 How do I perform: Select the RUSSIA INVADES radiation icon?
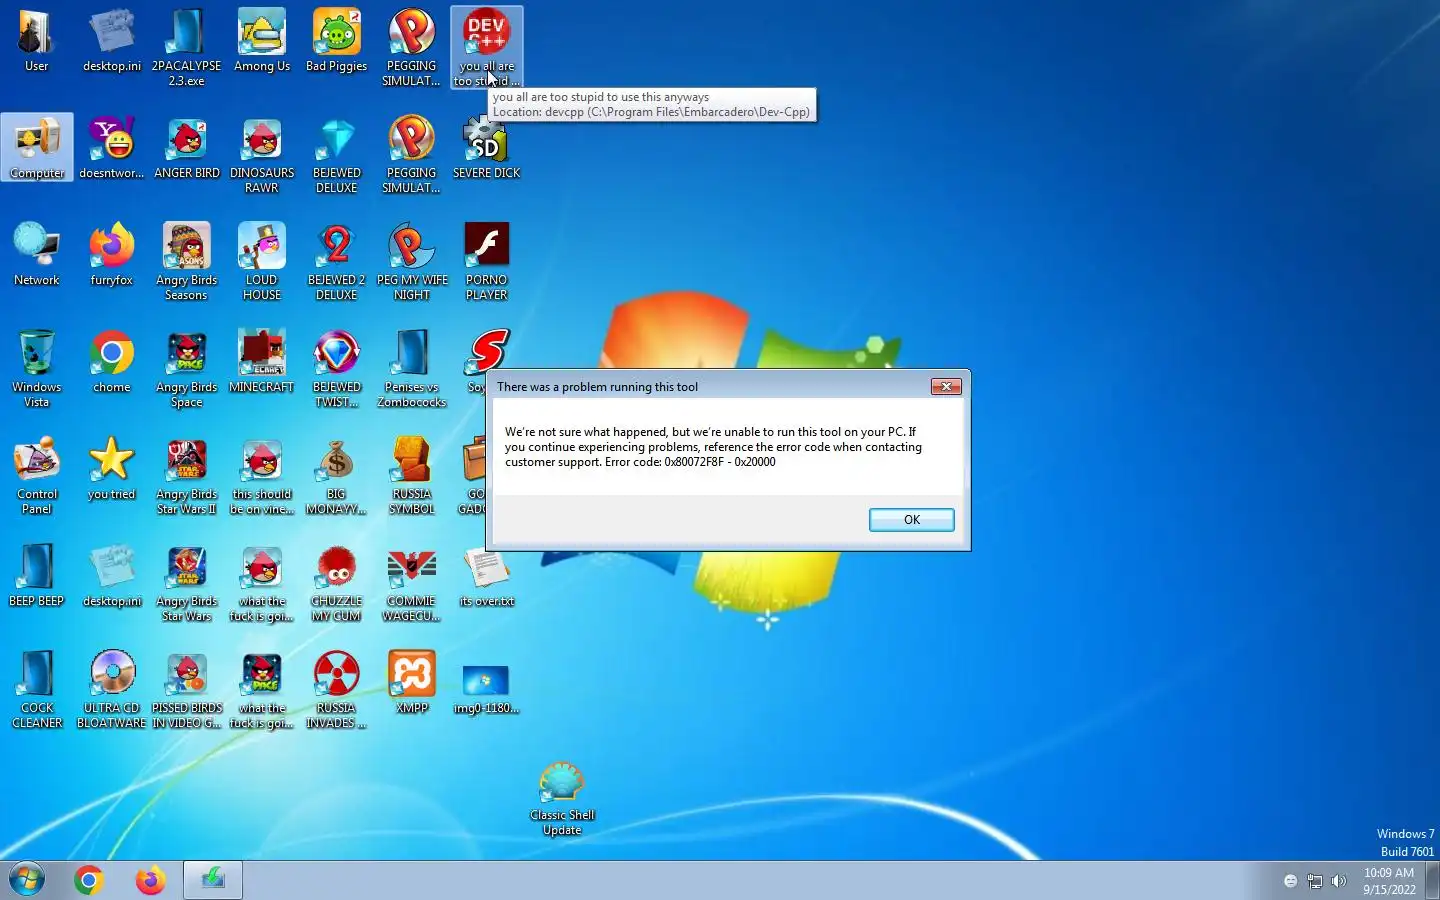337,689
